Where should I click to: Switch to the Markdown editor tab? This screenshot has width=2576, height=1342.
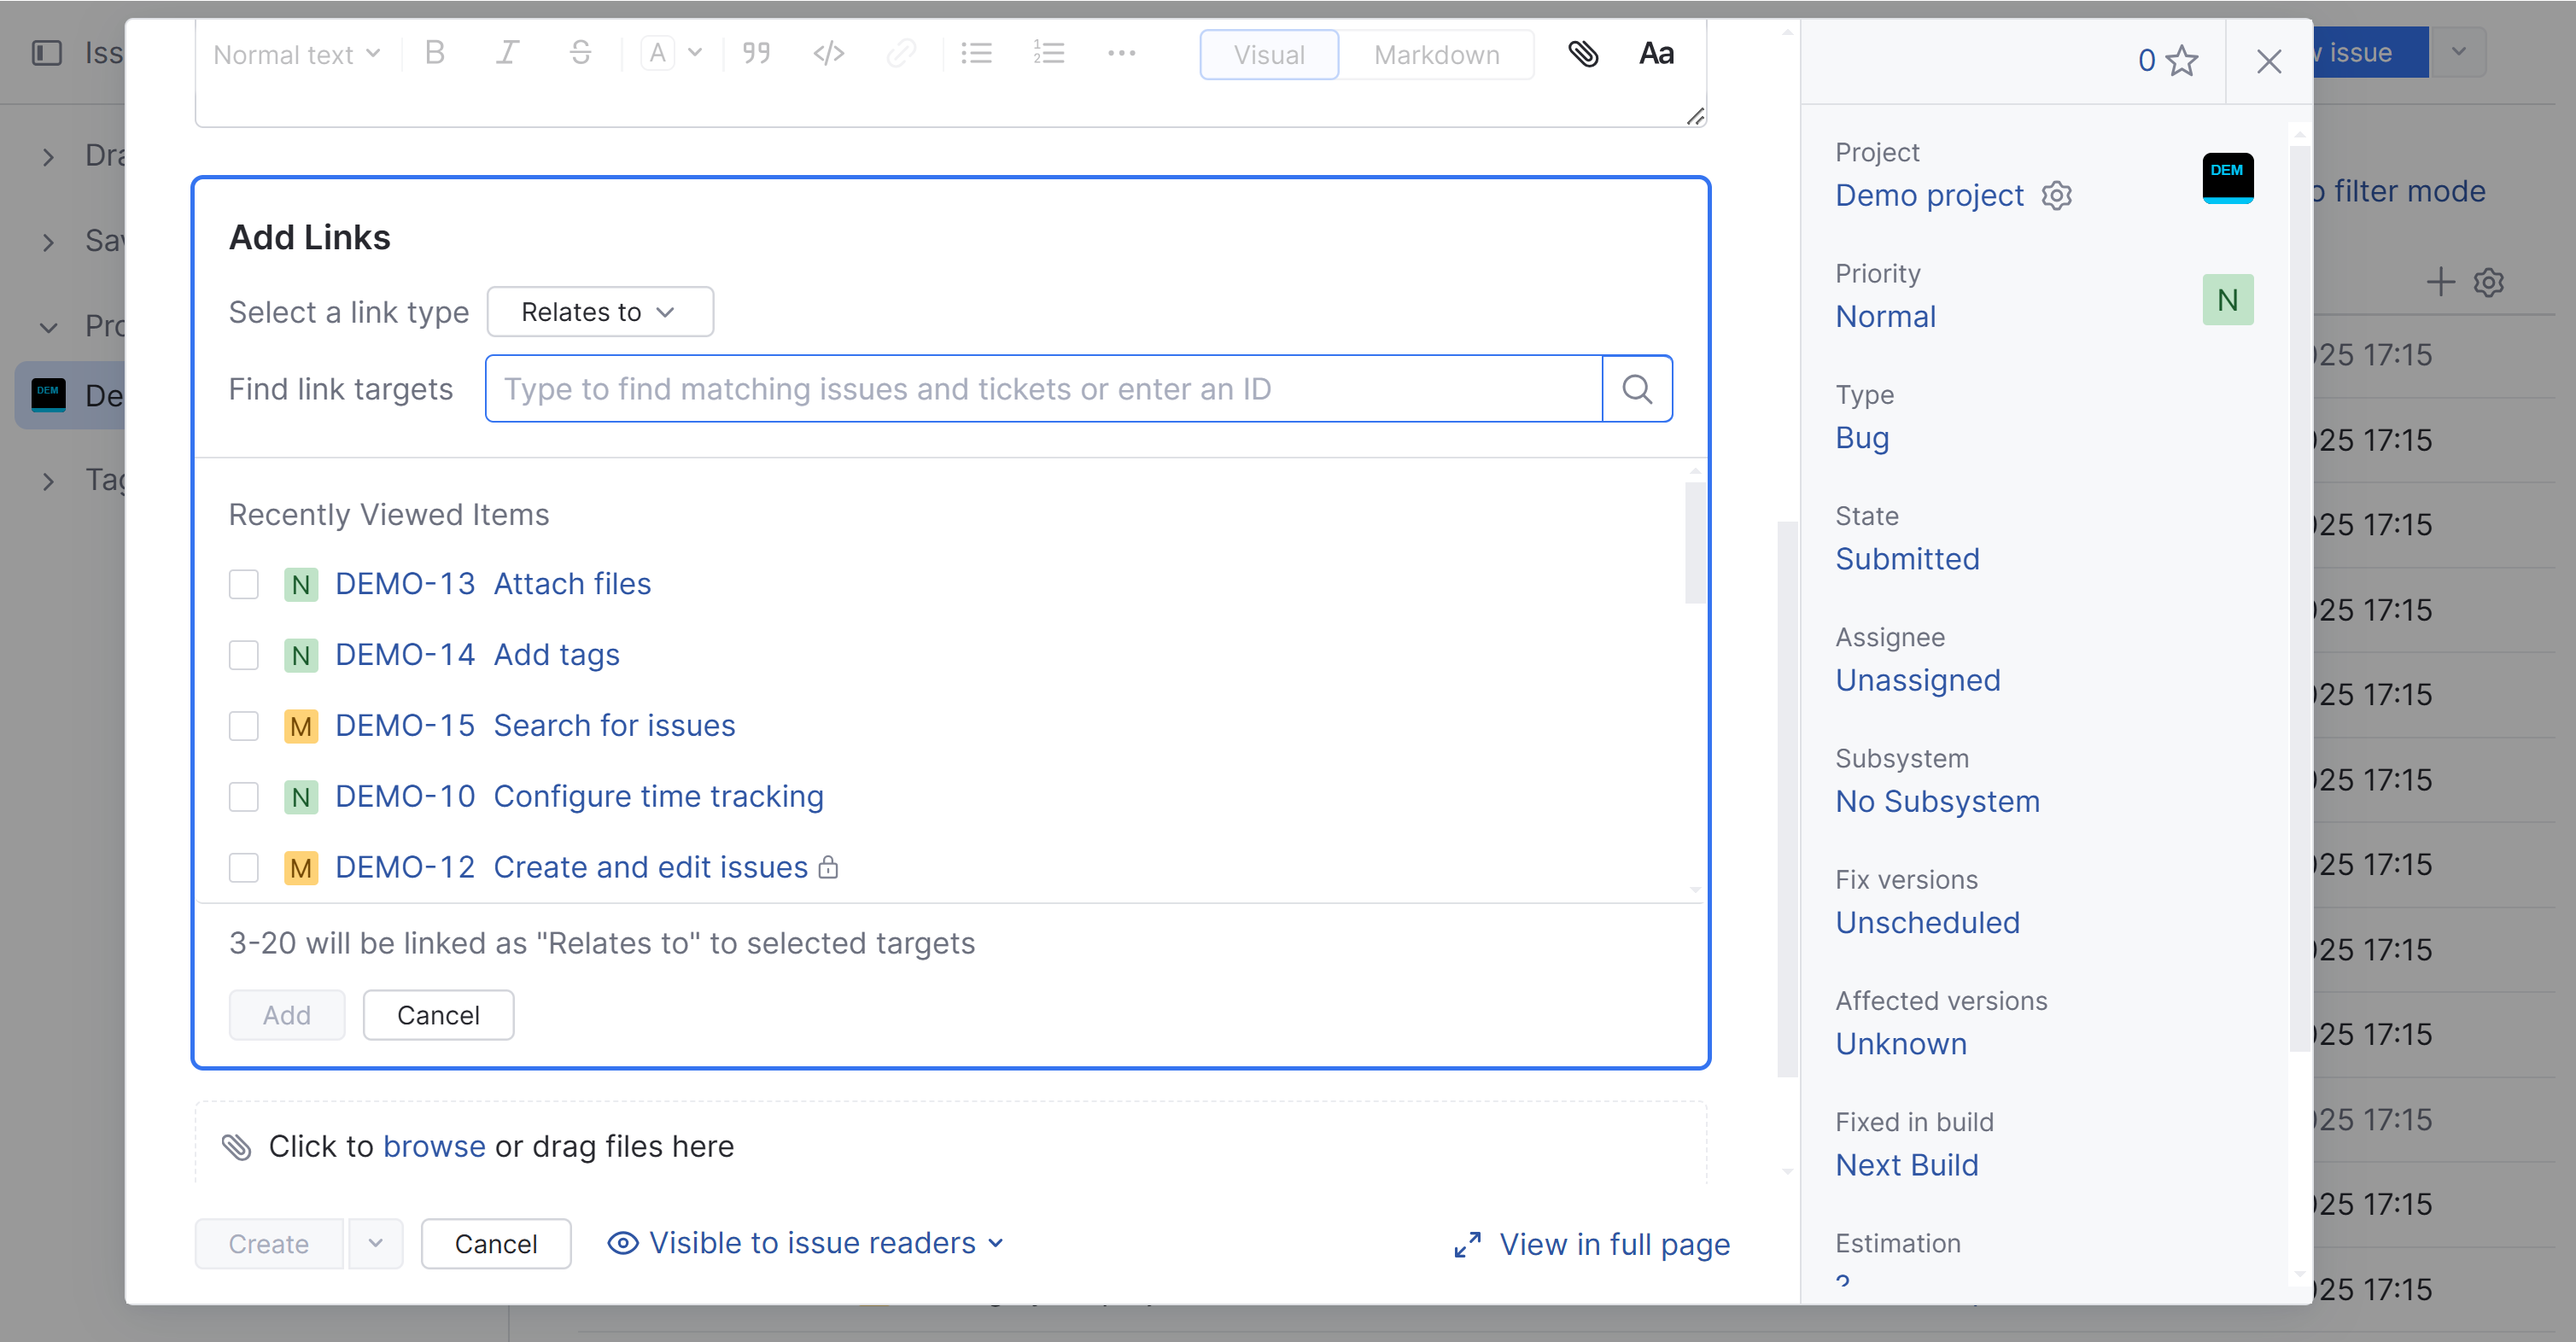click(x=1436, y=55)
